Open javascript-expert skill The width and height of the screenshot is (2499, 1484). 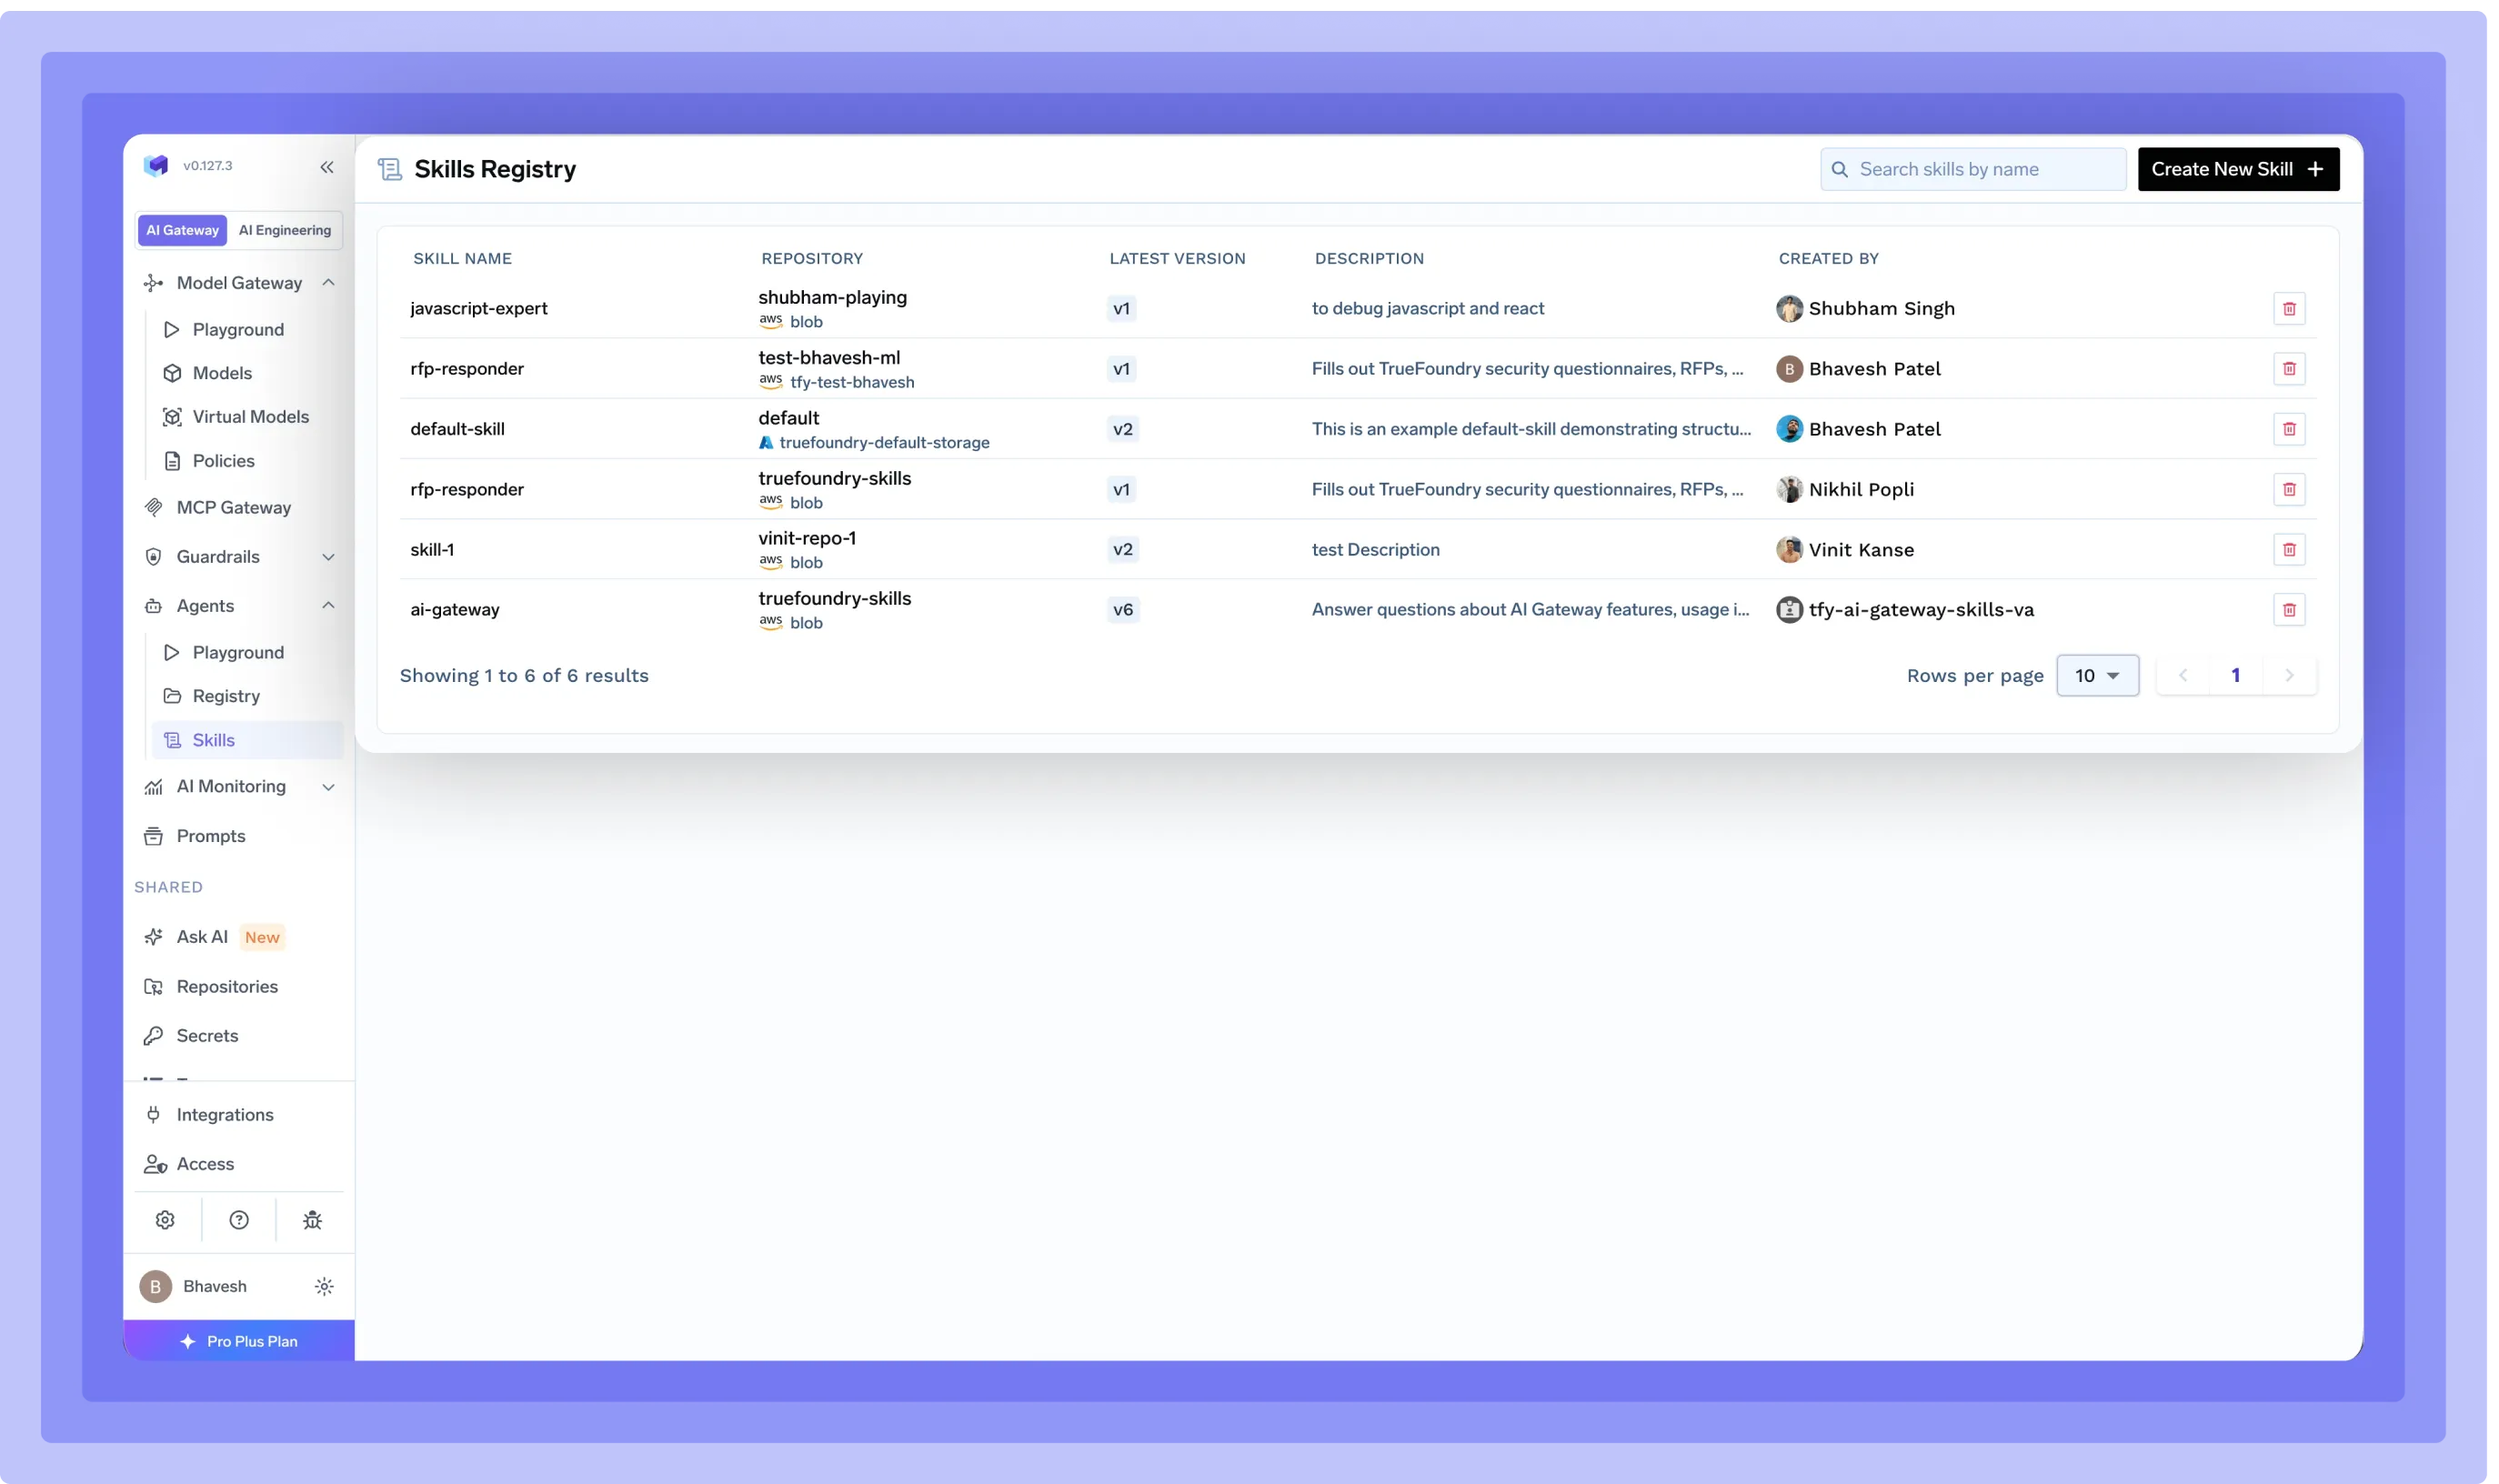(x=479, y=308)
